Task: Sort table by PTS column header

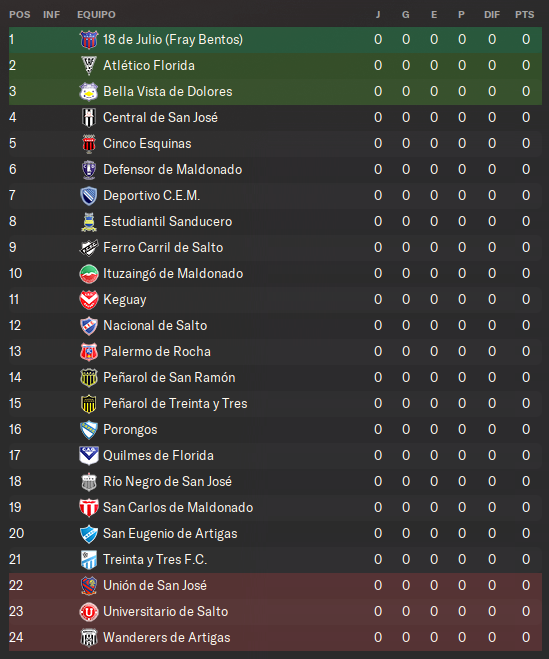Action: pos(525,15)
